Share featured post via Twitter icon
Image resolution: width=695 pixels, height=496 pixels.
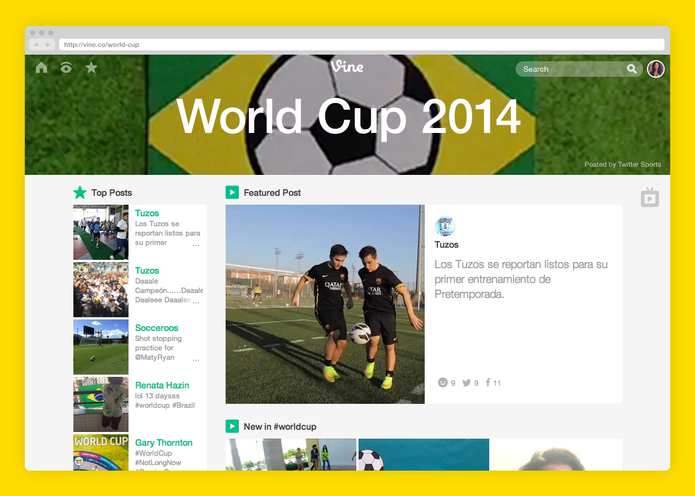pos(466,383)
